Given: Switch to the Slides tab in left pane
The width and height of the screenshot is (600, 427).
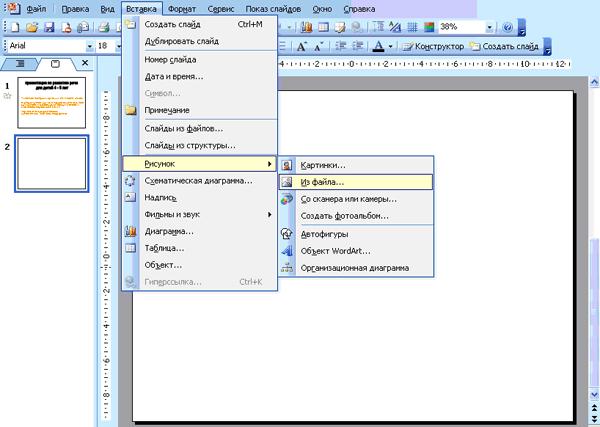Looking at the screenshot, I should (55, 64).
